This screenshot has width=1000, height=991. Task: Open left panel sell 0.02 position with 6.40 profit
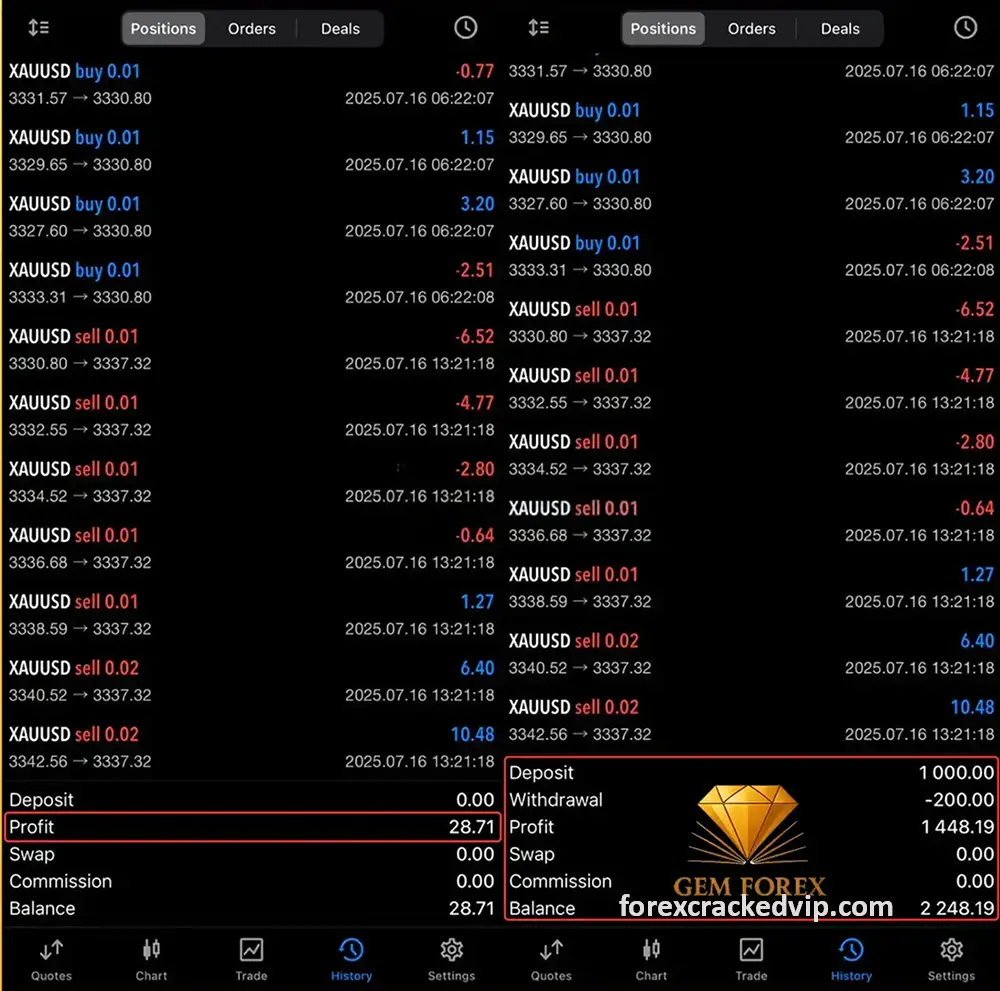(251, 681)
